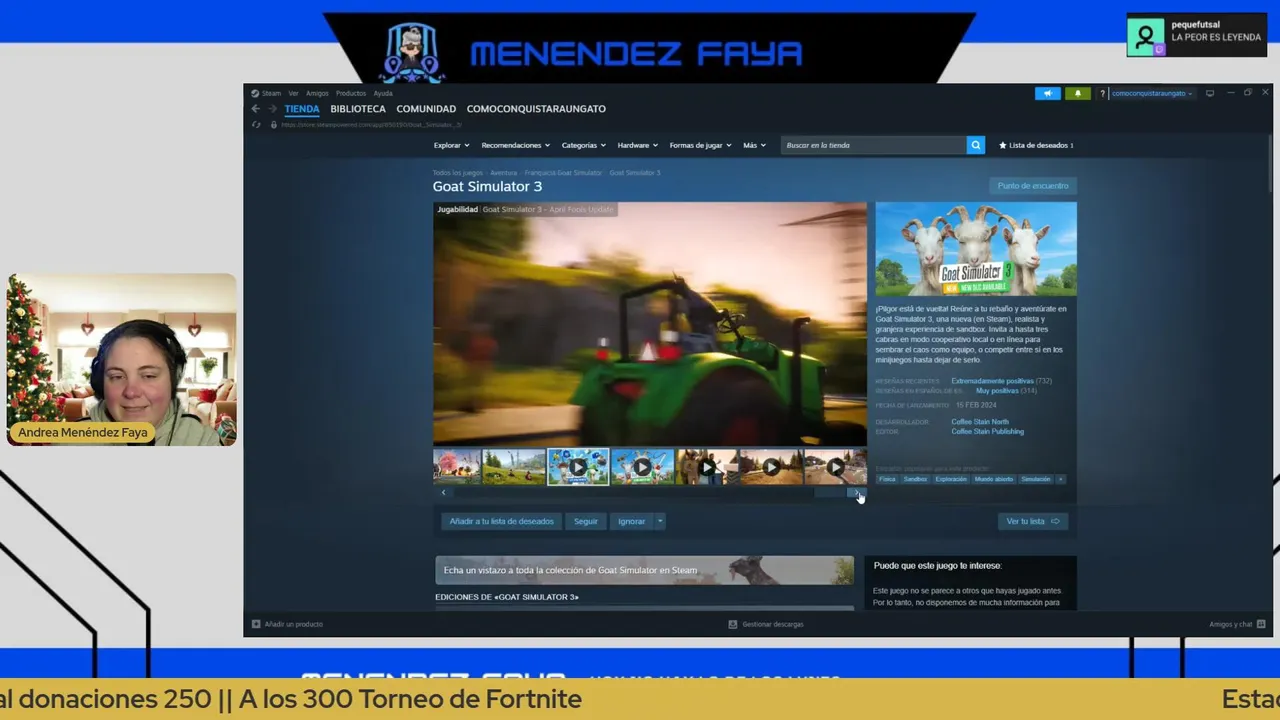This screenshot has height=720, width=1280.
Task: Click the forward navigation arrow in Steam
Action: click(272, 109)
